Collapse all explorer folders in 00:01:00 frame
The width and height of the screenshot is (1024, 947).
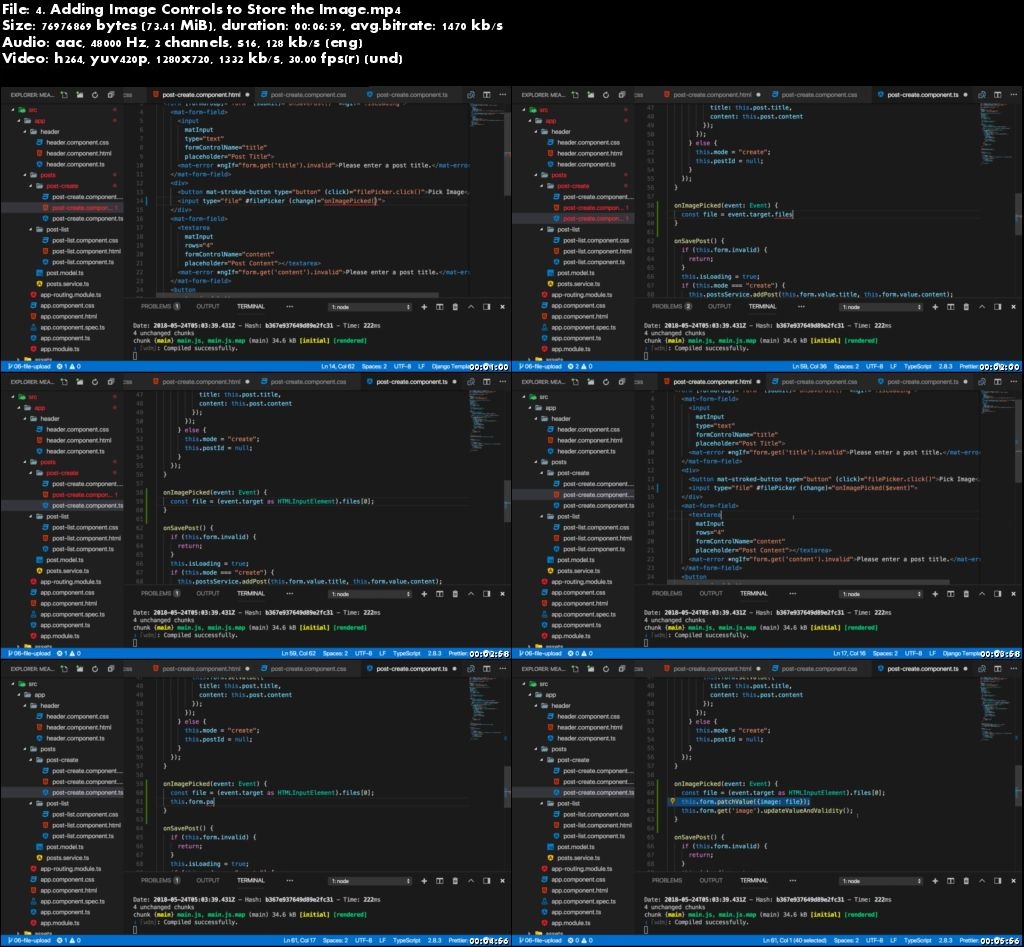[x=111, y=95]
